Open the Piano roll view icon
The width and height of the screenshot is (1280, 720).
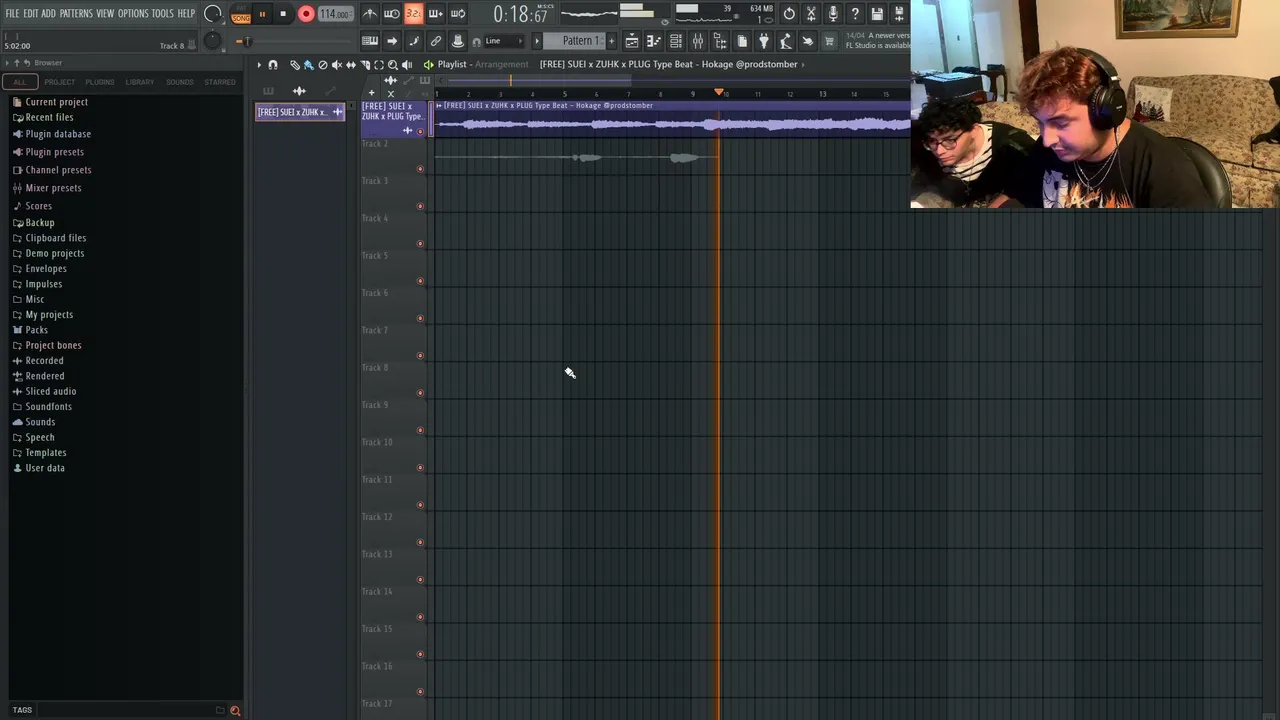[654, 41]
